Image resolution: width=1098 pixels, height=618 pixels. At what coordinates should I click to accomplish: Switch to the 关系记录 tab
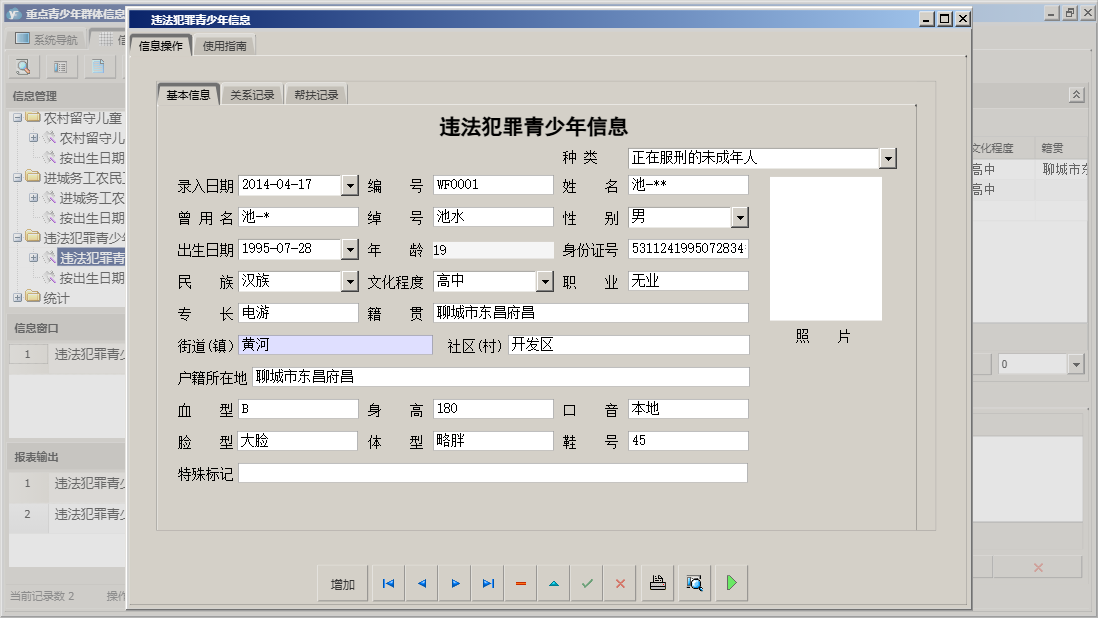(252, 96)
